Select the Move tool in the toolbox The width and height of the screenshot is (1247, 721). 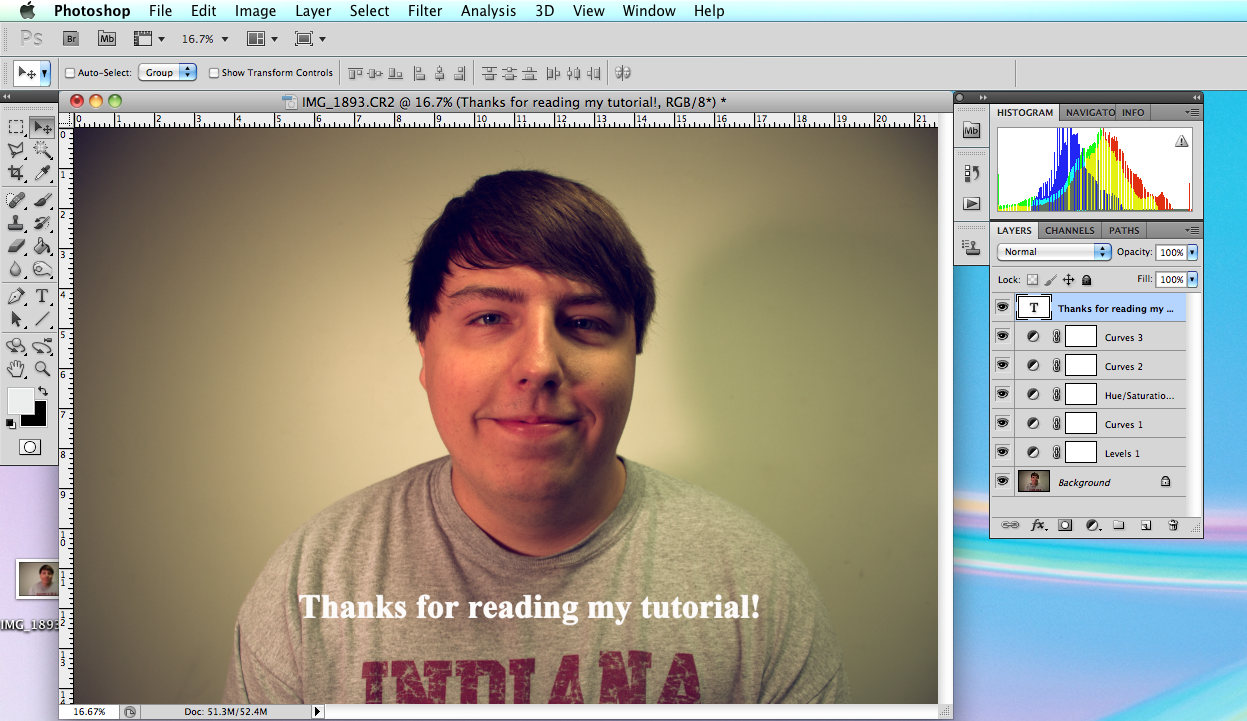point(42,127)
